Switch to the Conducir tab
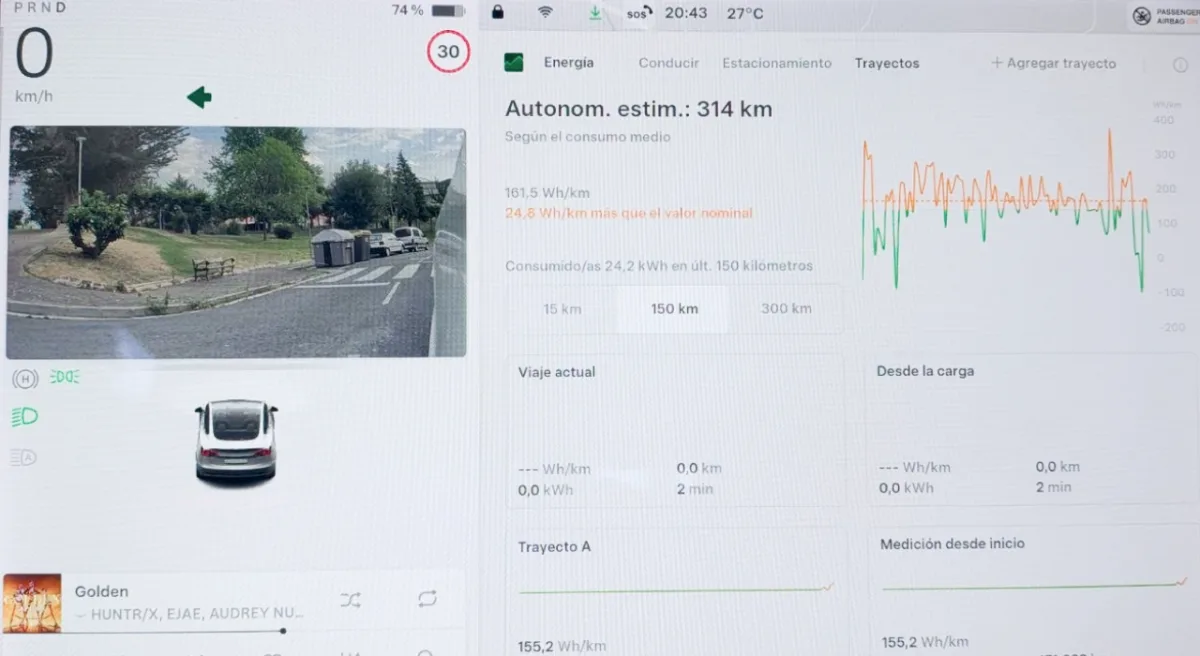 pos(669,62)
